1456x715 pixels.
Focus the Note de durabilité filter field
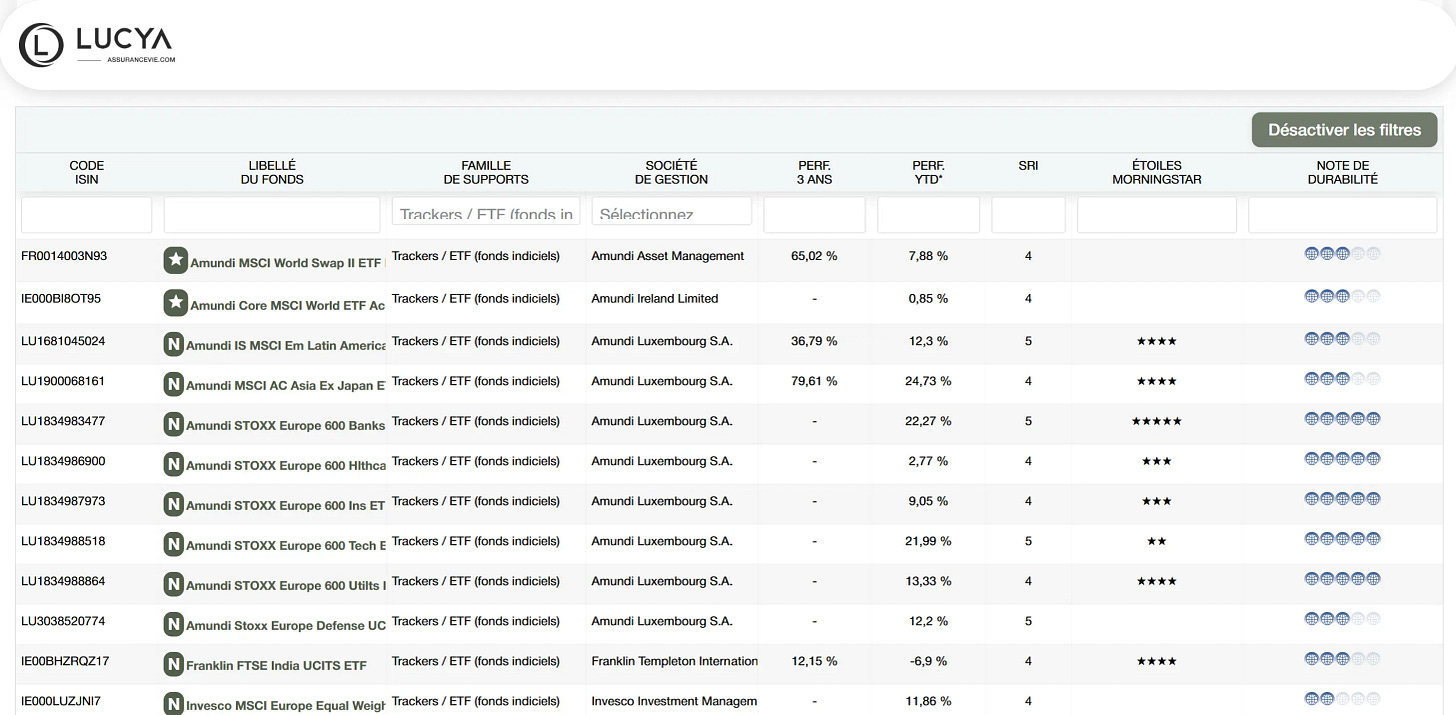point(1342,215)
